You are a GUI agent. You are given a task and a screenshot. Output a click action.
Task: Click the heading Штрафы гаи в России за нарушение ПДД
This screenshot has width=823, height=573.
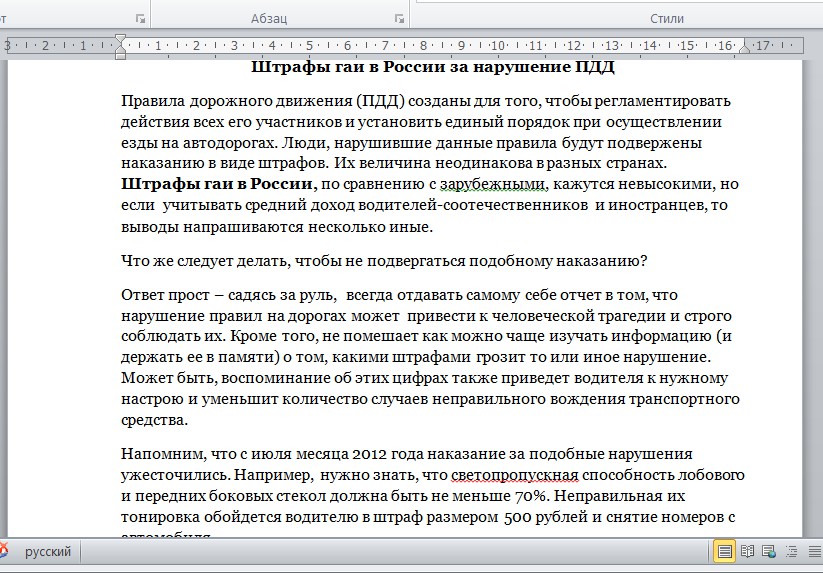coord(433,67)
